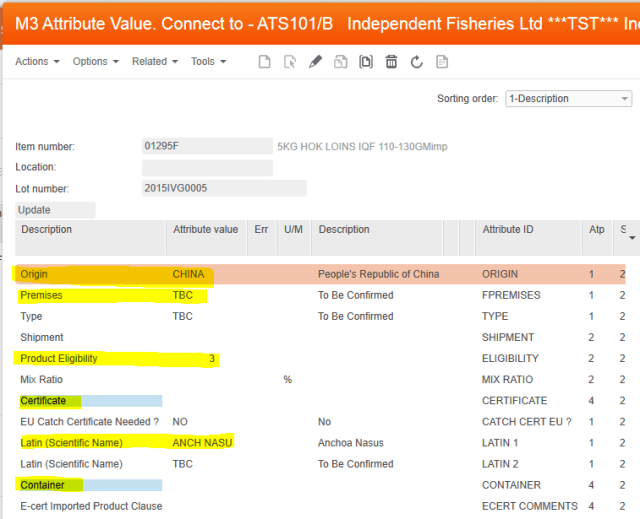This screenshot has height=519, width=640.
Task: Click the lined document icon in toolbar
Action: click(441, 62)
